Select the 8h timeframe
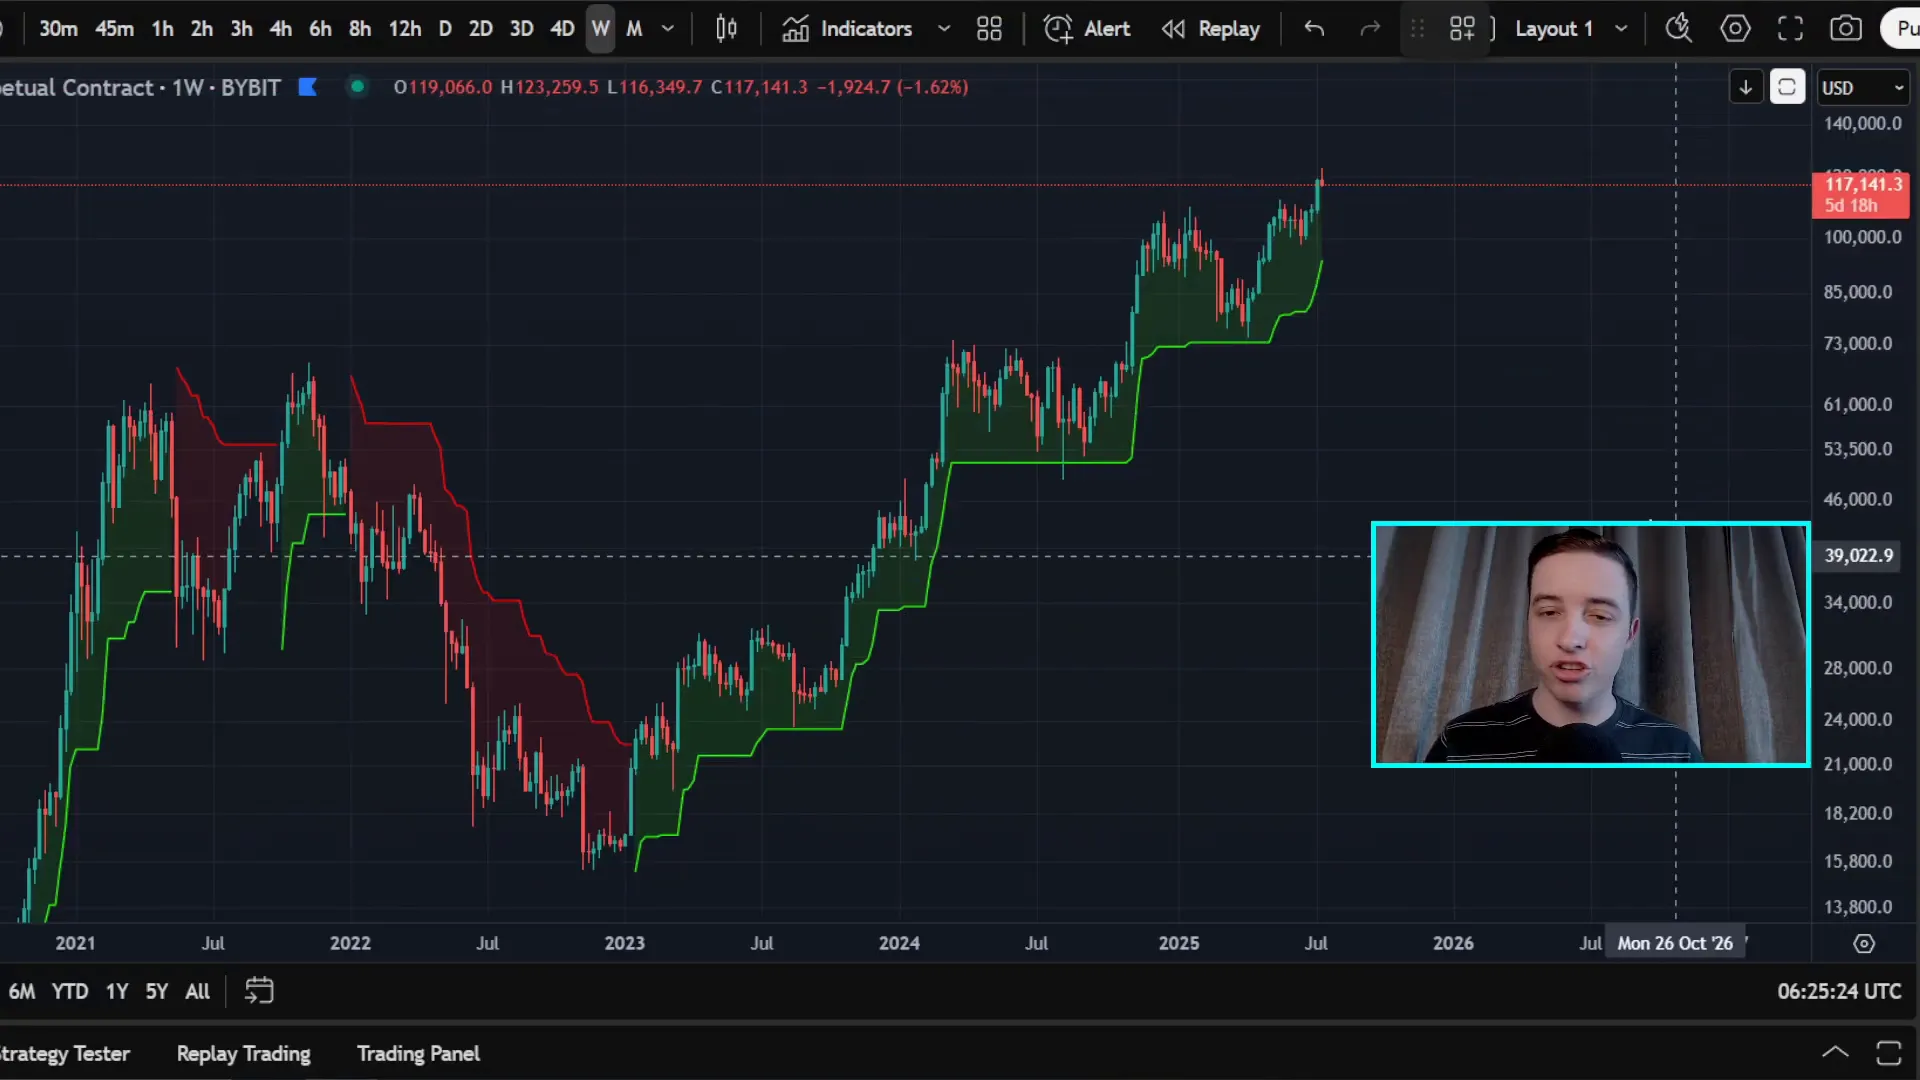 360,29
